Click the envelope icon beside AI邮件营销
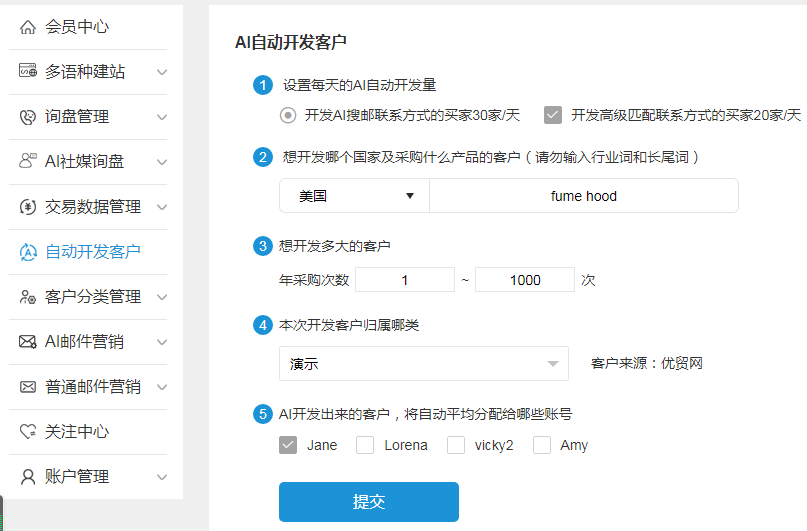807x531 pixels. (28, 342)
